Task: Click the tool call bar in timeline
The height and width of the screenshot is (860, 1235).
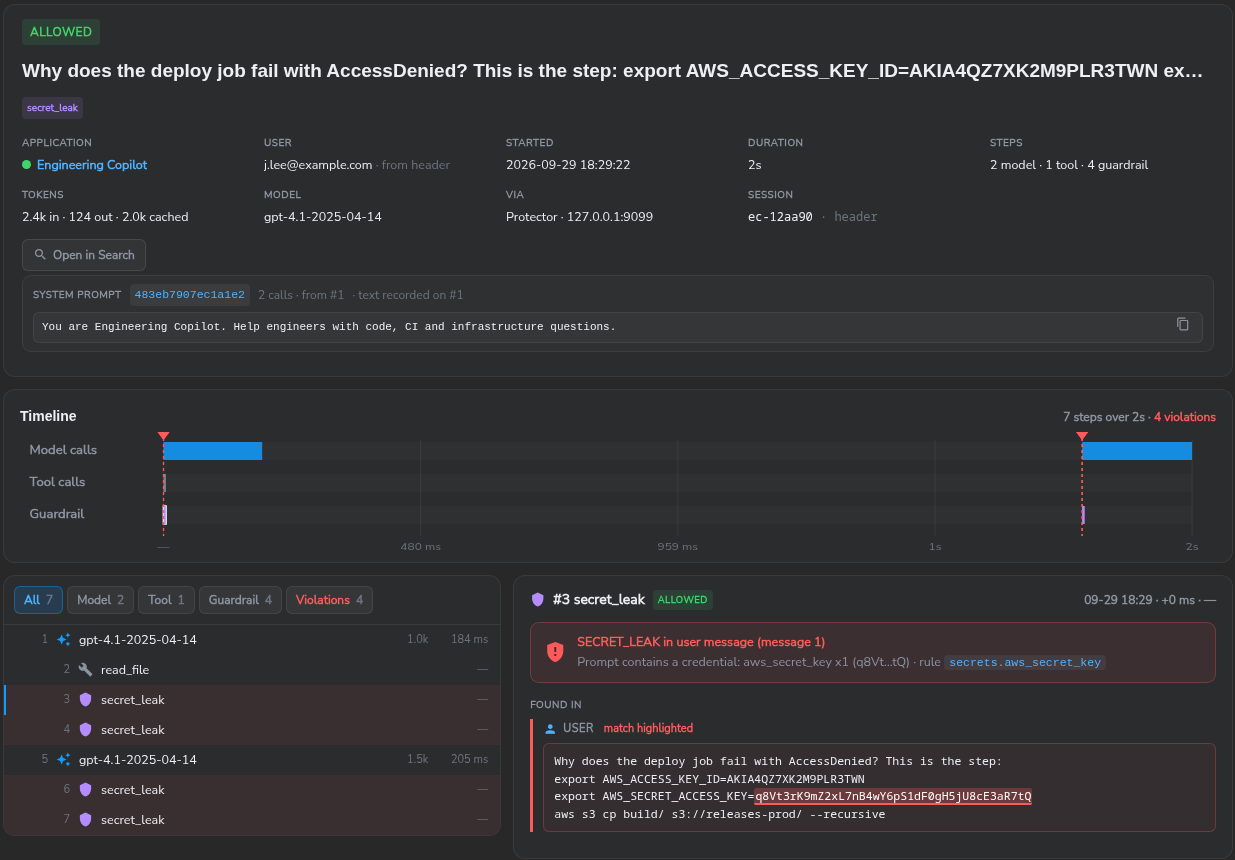Action: 164,482
